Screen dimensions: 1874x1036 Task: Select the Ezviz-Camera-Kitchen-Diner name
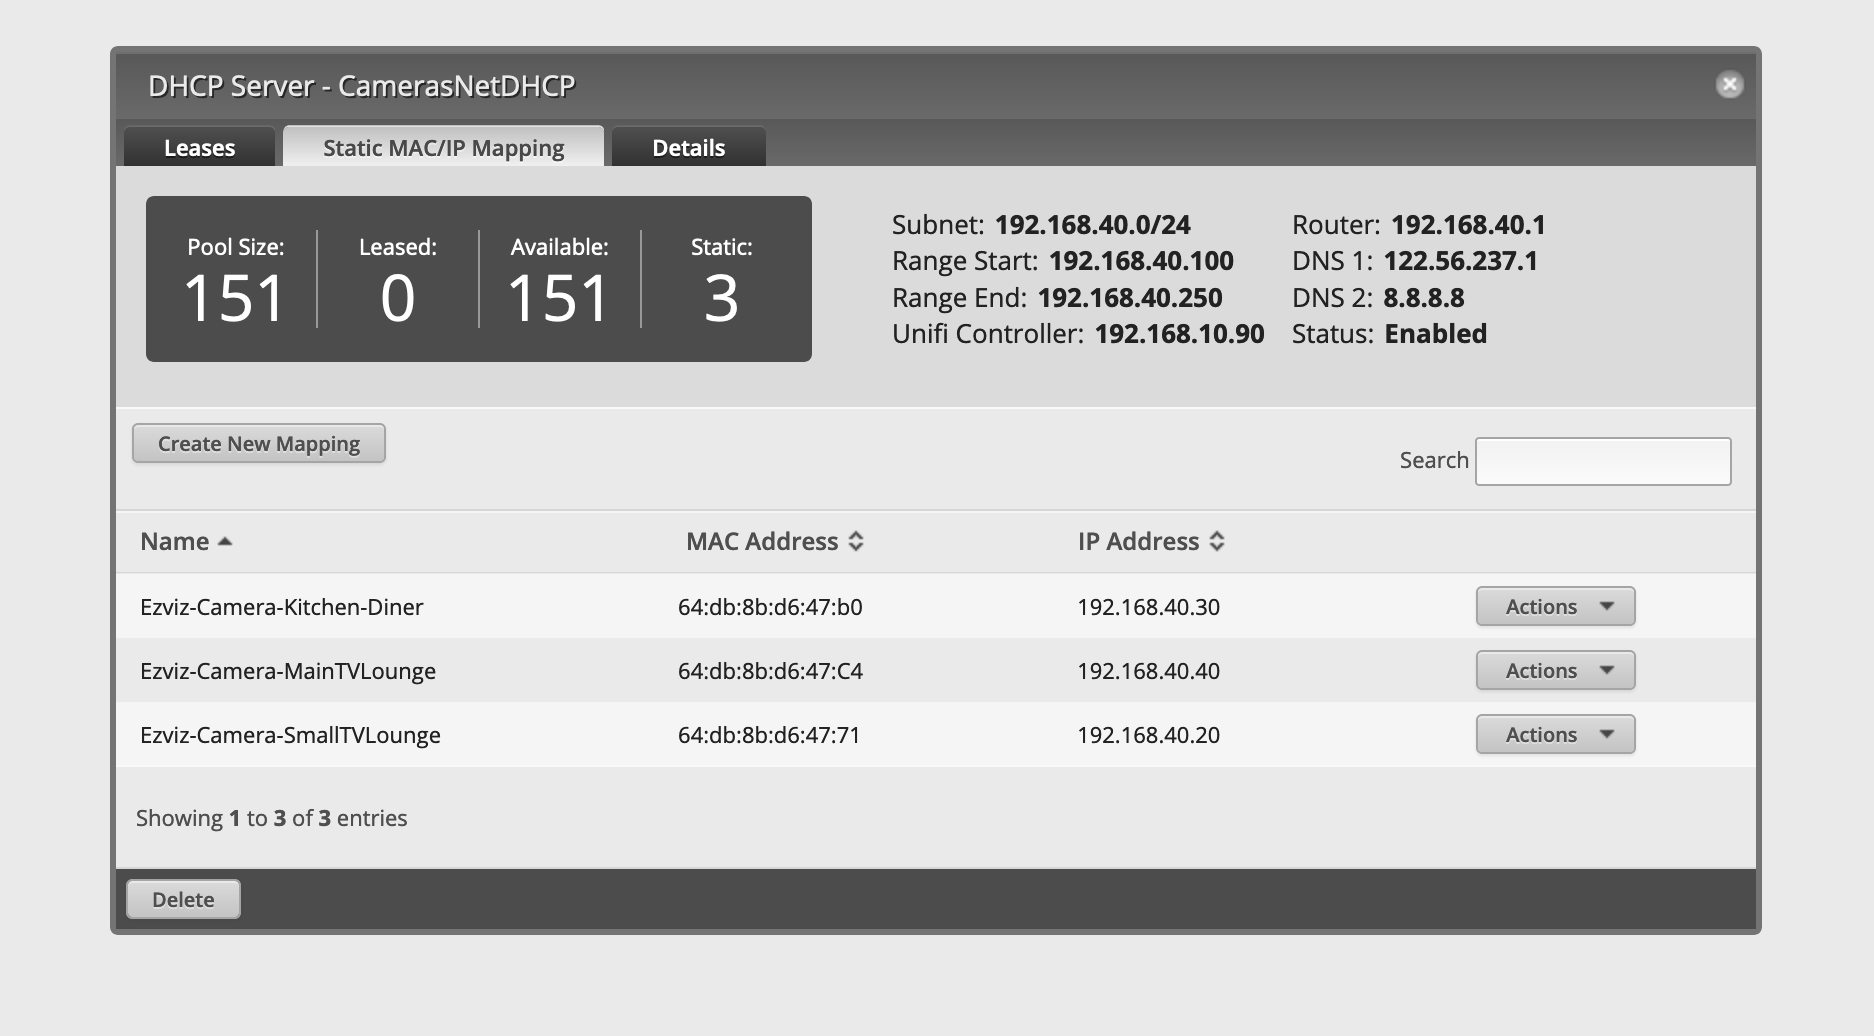(282, 607)
